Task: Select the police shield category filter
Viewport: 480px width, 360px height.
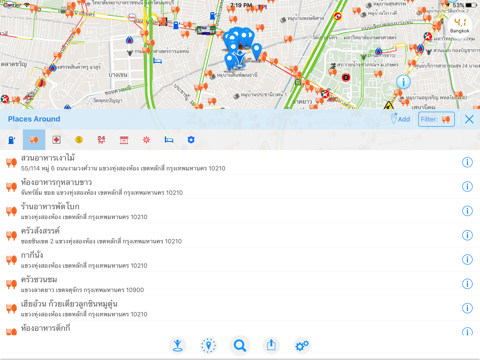Action: 191,140
